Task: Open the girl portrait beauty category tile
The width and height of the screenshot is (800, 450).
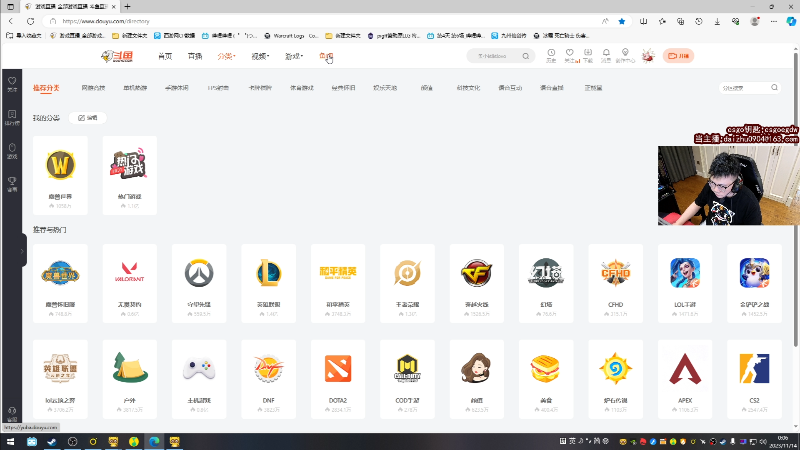Action: tap(477, 379)
